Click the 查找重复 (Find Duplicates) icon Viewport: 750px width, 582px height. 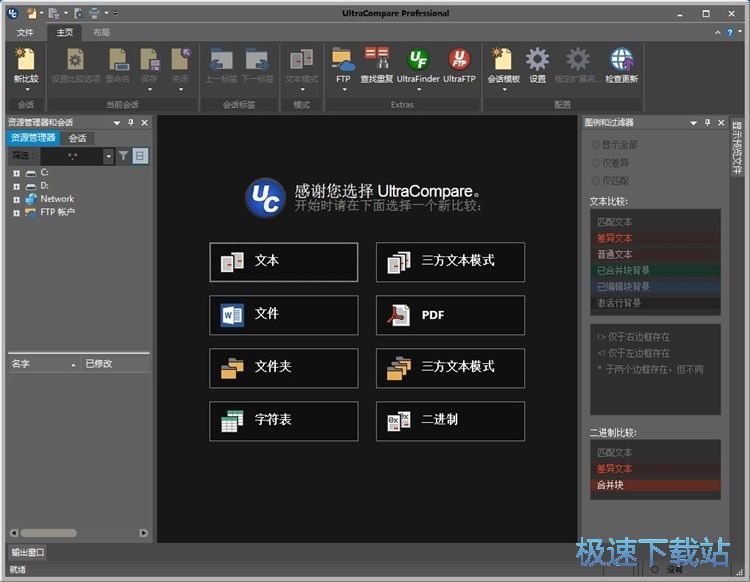377,60
